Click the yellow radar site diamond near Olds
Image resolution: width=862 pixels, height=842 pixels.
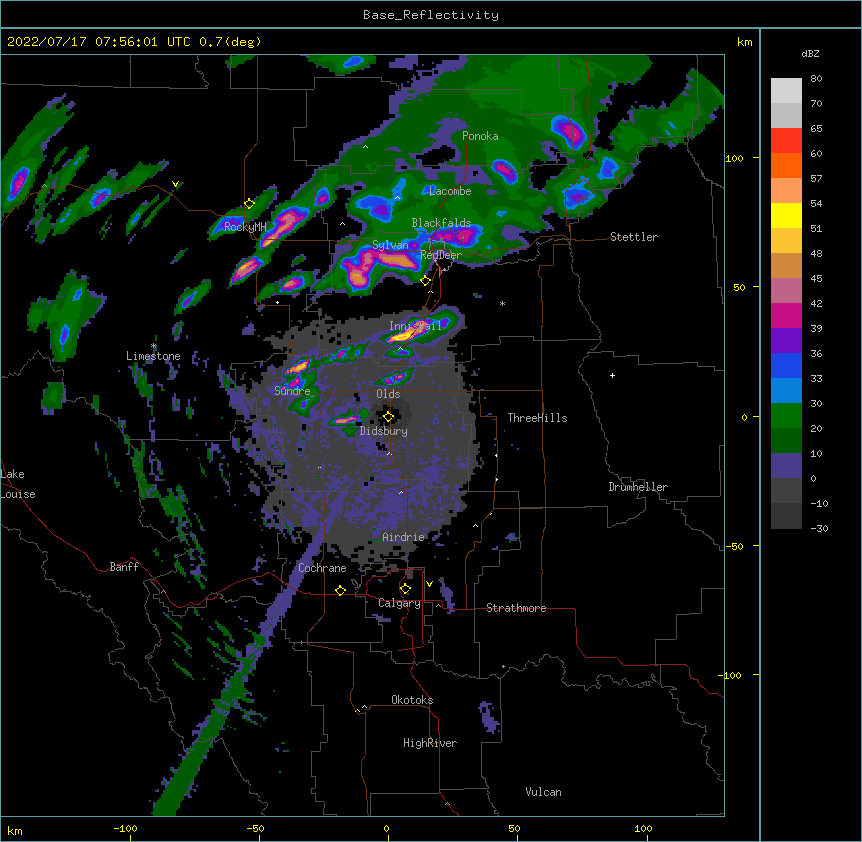tap(388, 417)
